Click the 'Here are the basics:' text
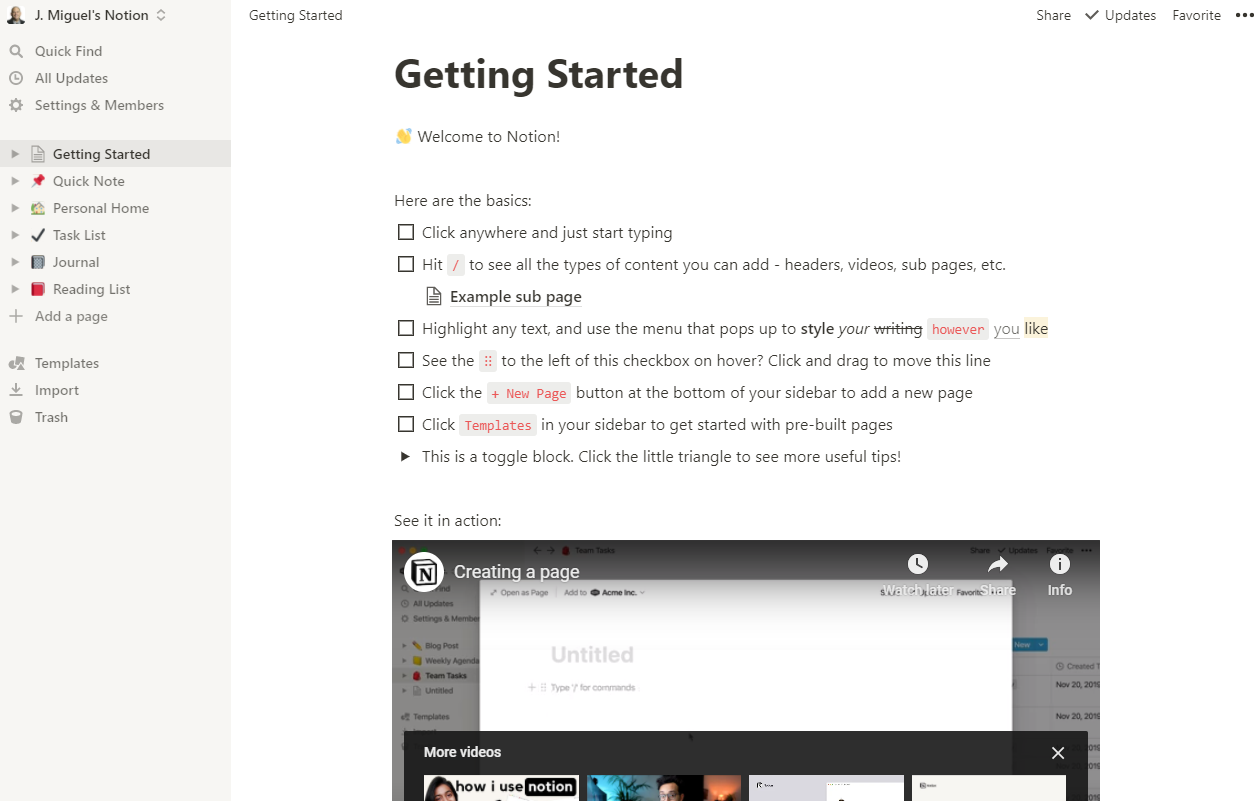1255x801 pixels. [463, 201]
